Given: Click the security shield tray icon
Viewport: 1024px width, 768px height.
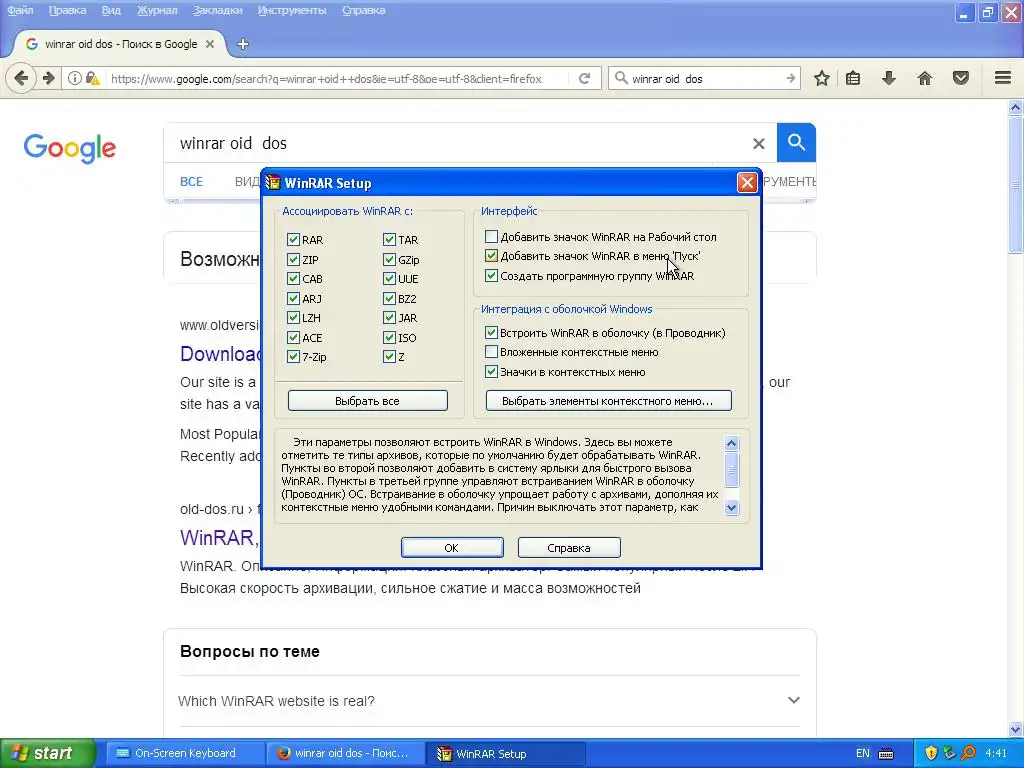Looking at the screenshot, I should 931,754.
